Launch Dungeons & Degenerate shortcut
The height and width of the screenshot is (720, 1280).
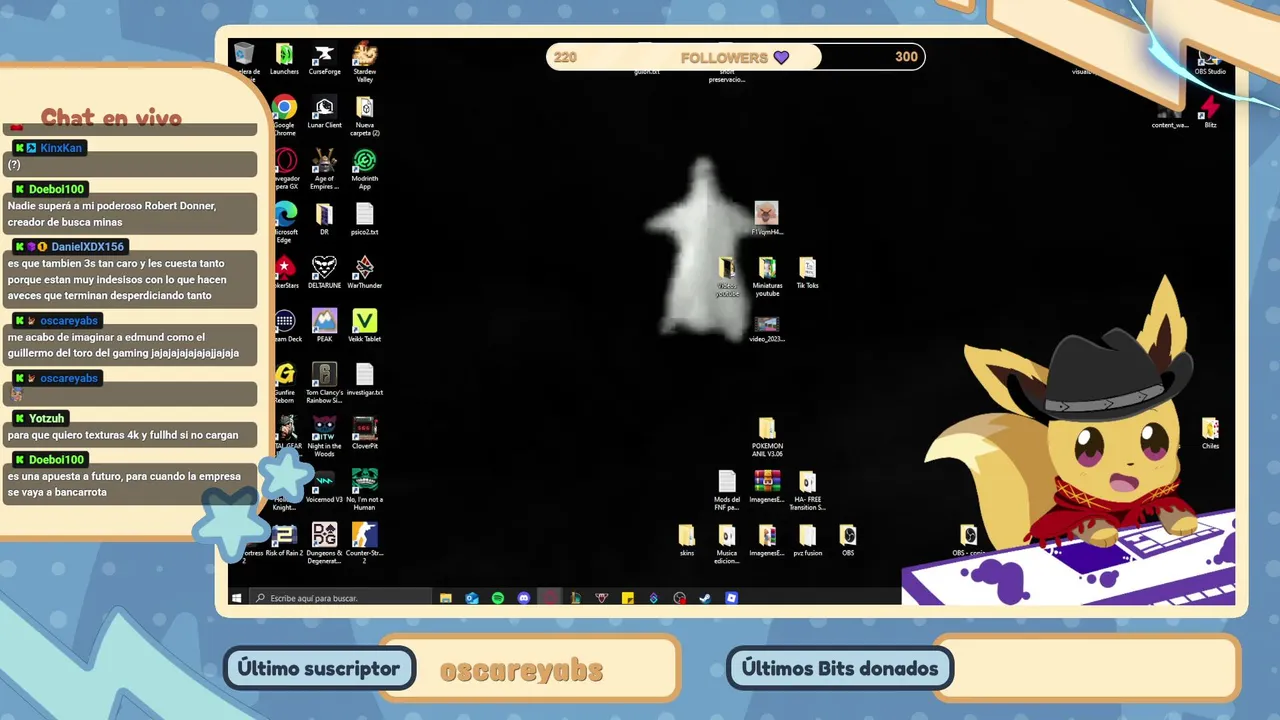(x=324, y=544)
